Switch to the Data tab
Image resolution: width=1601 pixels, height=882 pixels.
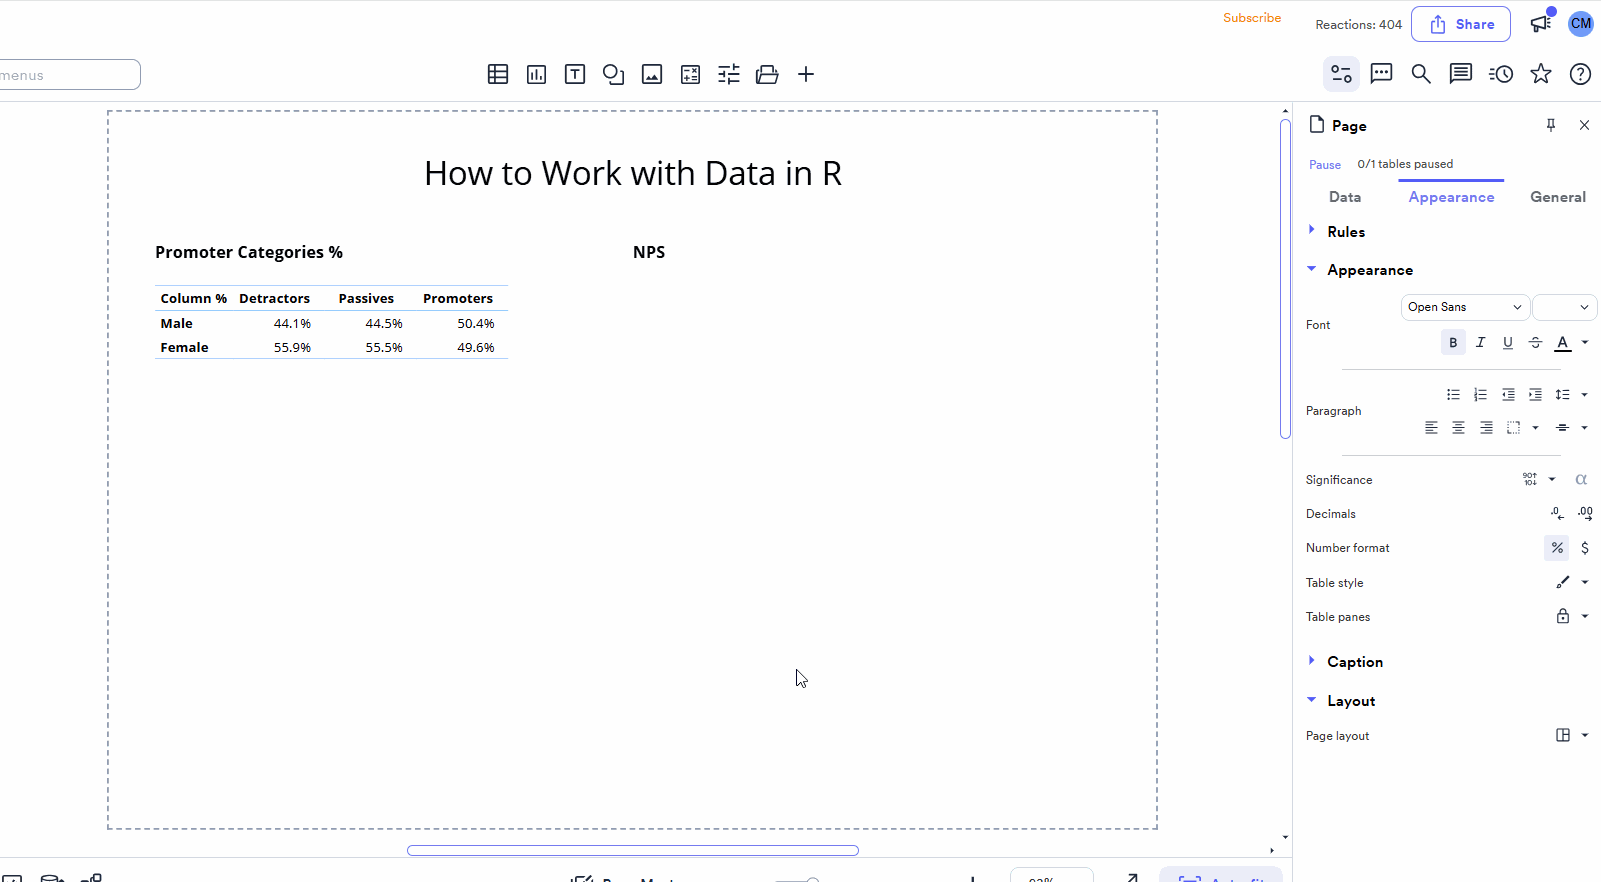[x=1345, y=197]
